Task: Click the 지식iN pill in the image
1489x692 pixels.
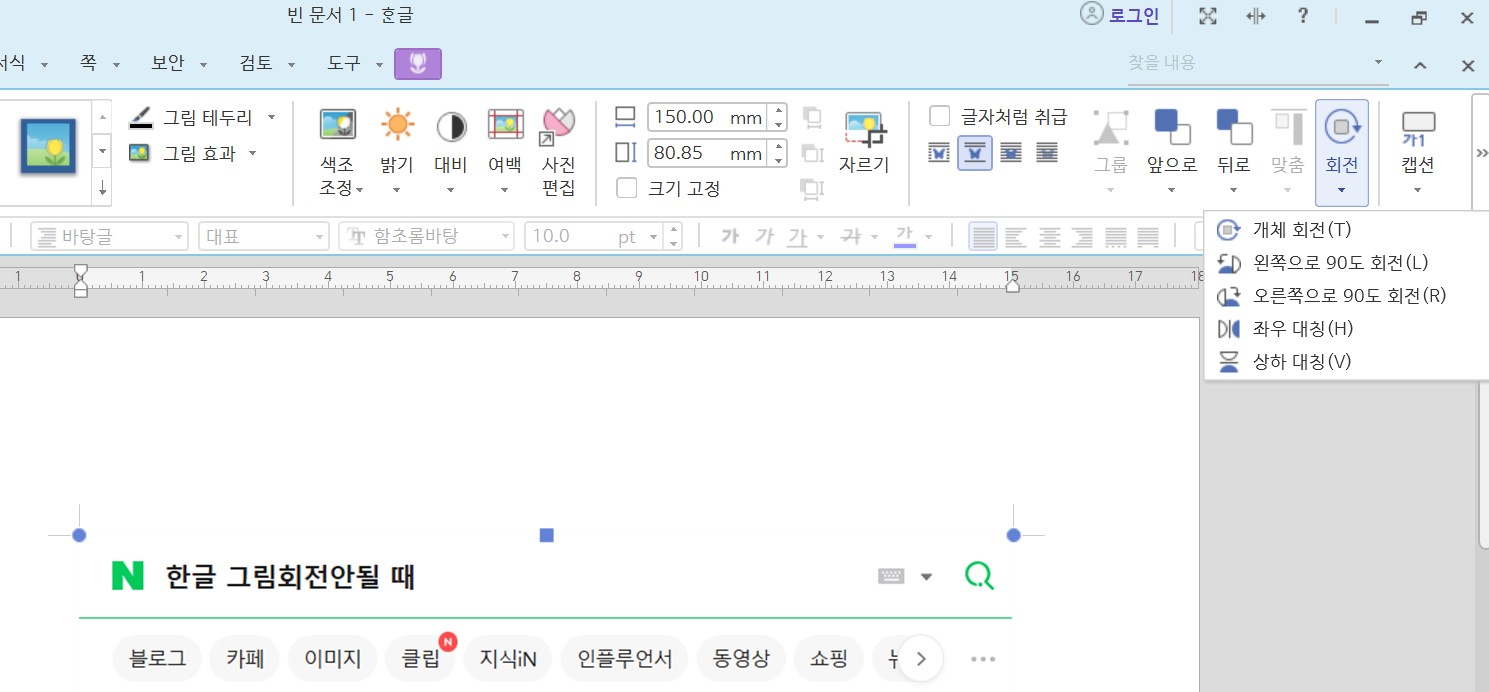Action: click(x=508, y=659)
